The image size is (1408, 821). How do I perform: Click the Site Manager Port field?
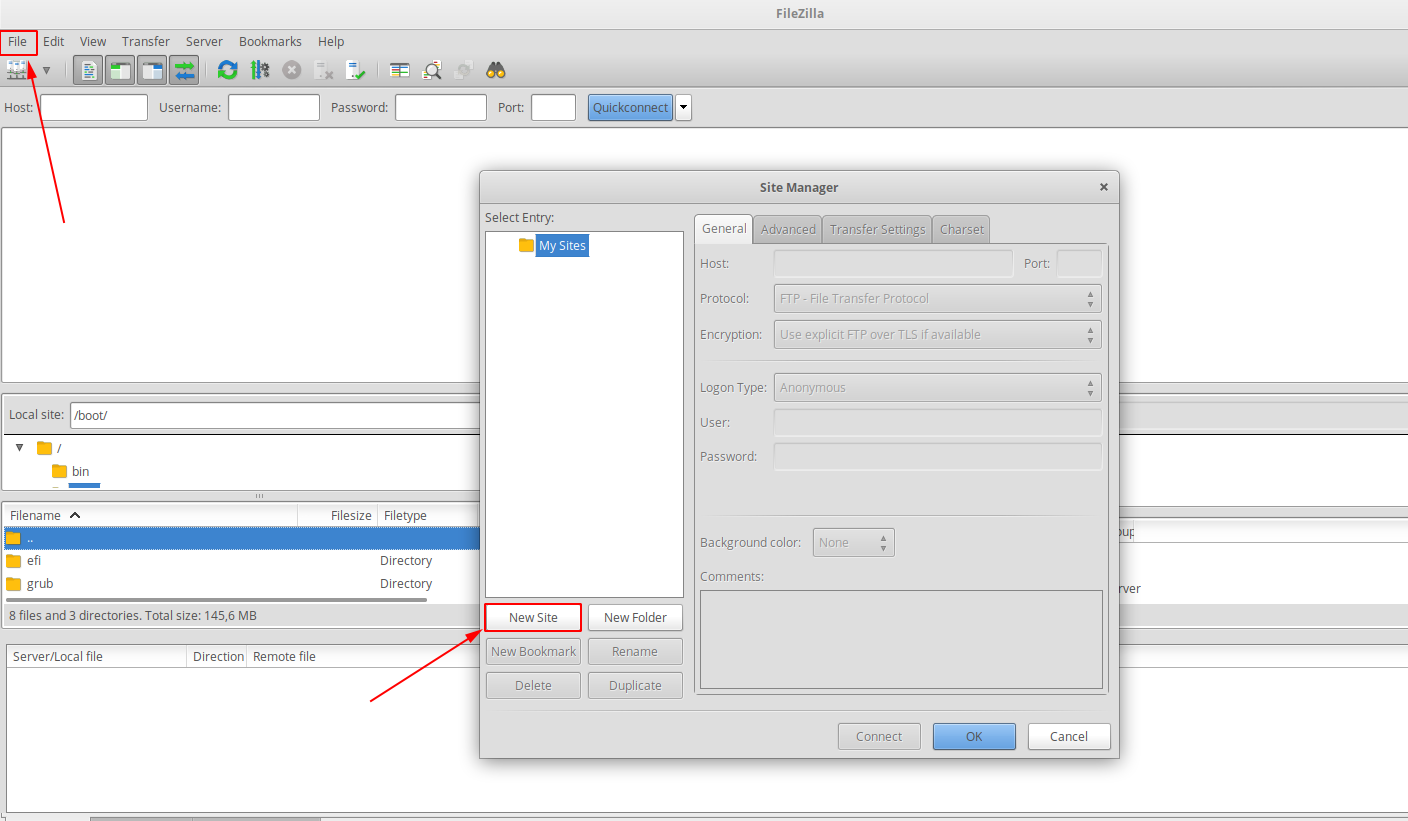point(1079,264)
